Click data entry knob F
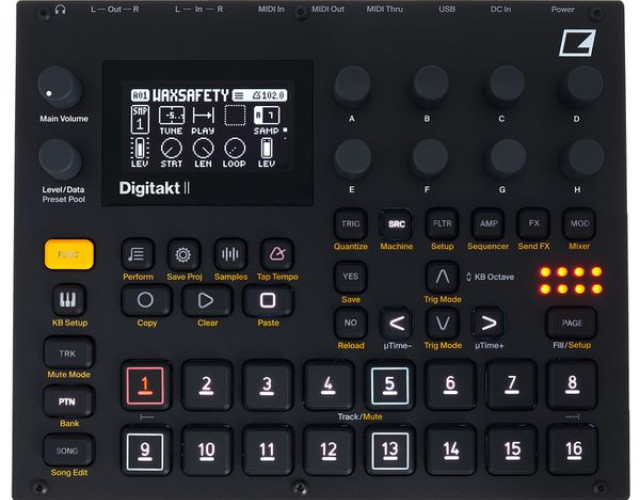Screen dimensions: 640x500 click(430, 159)
